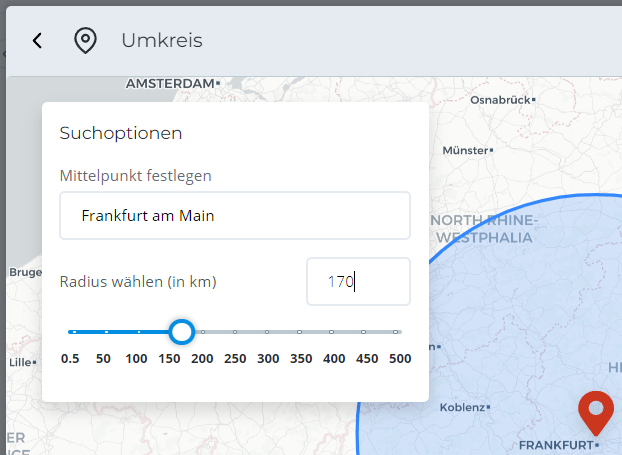Set radius slider to the 300 mark
The height and width of the screenshot is (455, 622).
pyautogui.click(x=267, y=332)
